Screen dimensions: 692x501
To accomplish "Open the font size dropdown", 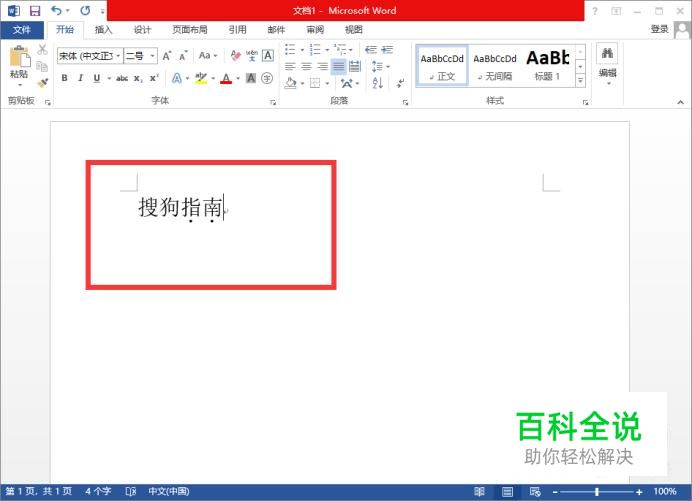I will pos(152,56).
